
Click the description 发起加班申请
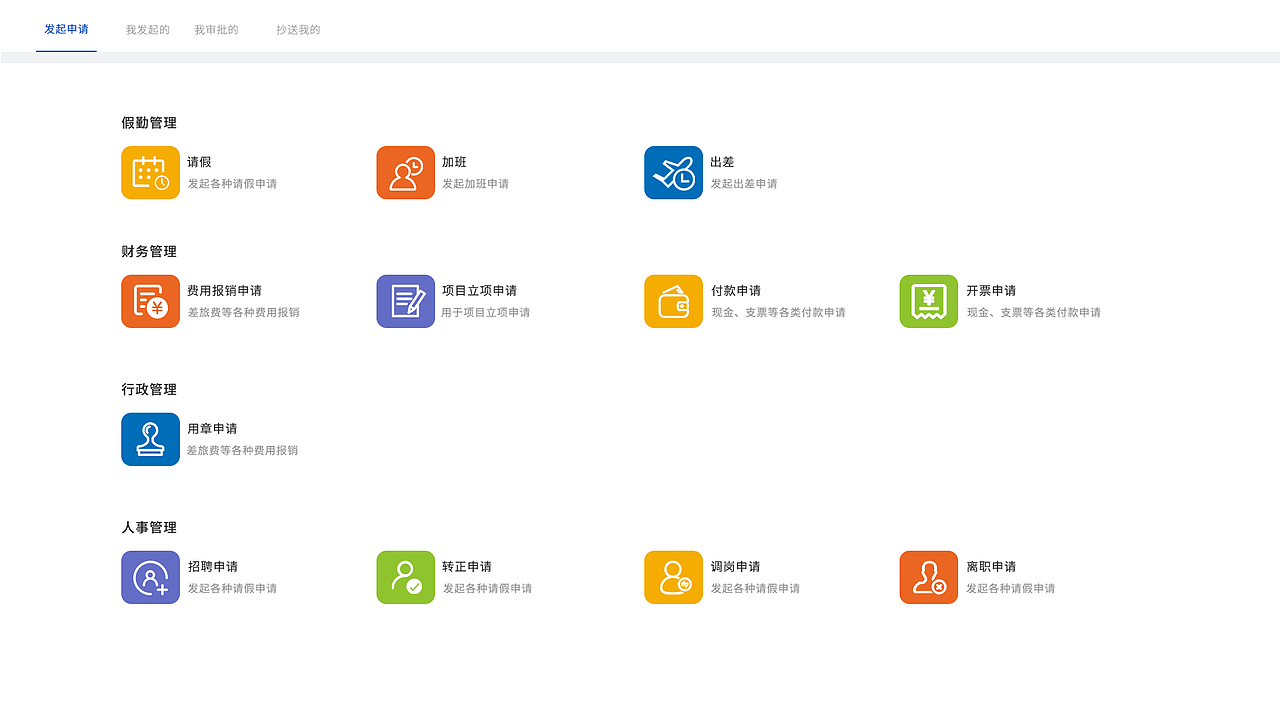click(475, 184)
